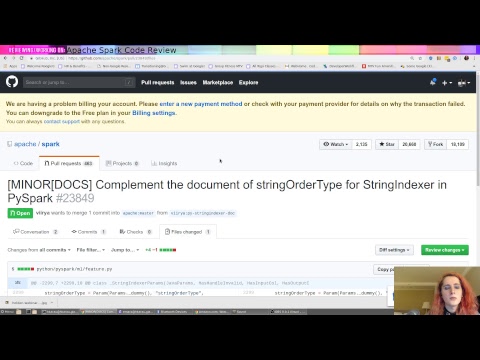This screenshot has width=480, height=360.
Task: Open the Checks tab of the pull request
Action: [136, 232]
